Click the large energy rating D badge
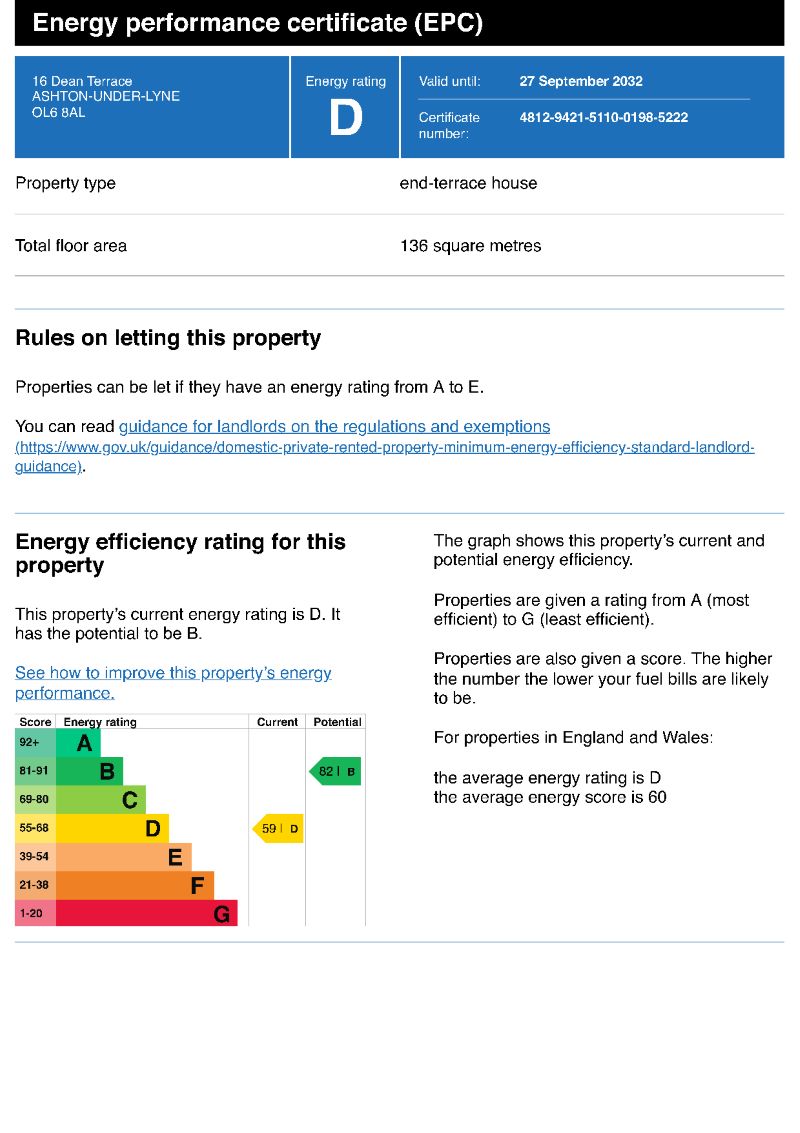The height and width of the screenshot is (1133, 800). pos(345,118)
